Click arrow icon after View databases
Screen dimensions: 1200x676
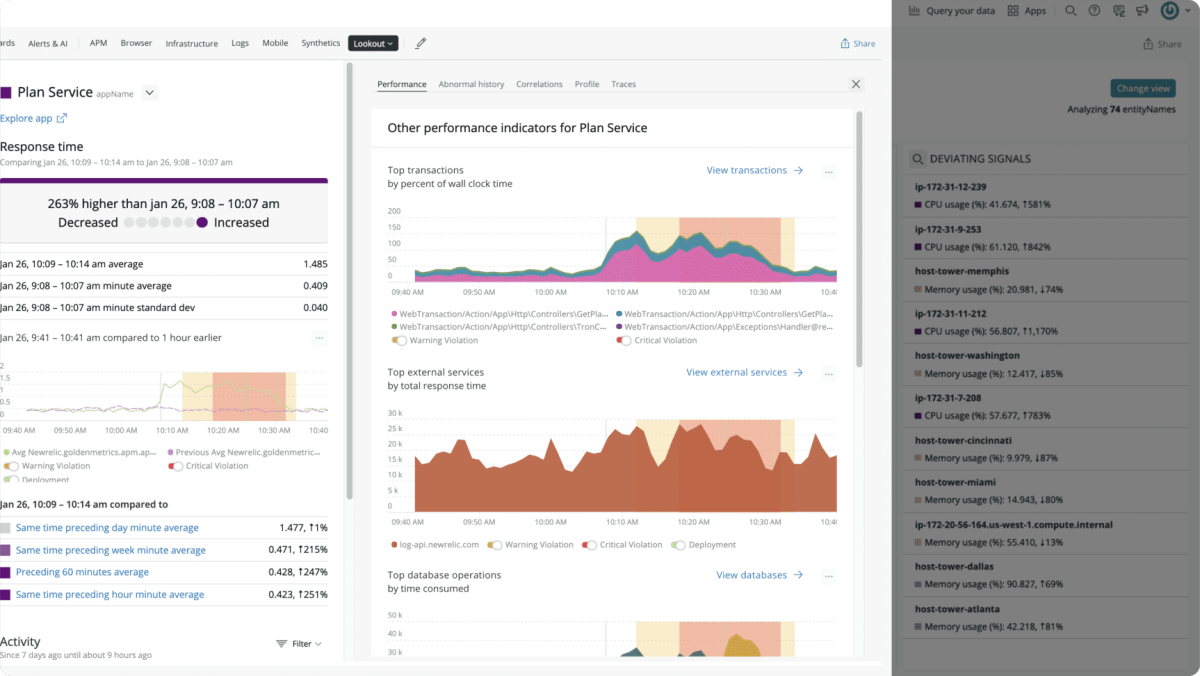[798, 576]
